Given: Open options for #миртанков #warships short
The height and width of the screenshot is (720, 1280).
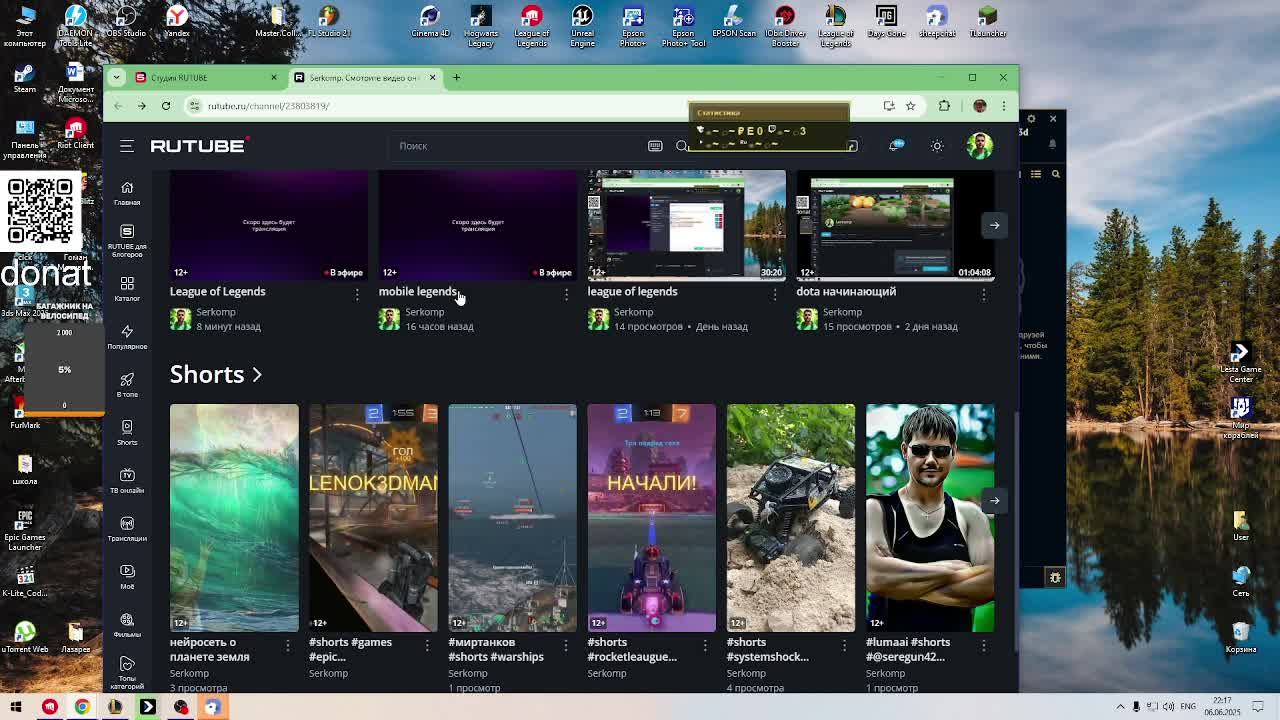Looking at the screenshot, I should point(566,645).
